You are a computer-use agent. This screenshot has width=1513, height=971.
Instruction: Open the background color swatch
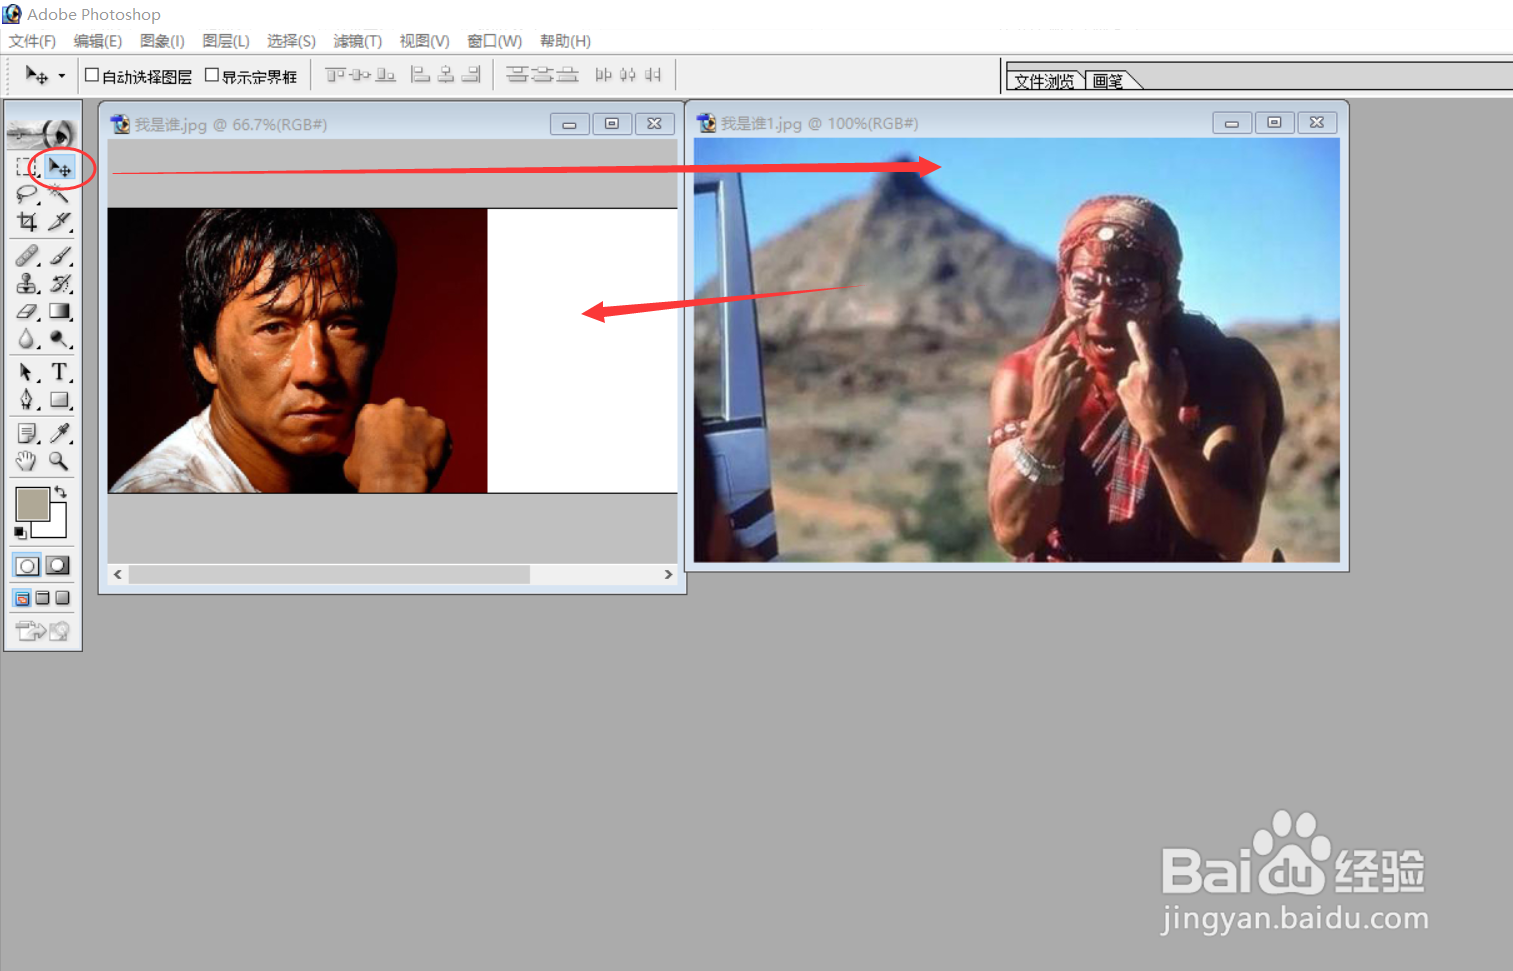[x=56, y=527]
